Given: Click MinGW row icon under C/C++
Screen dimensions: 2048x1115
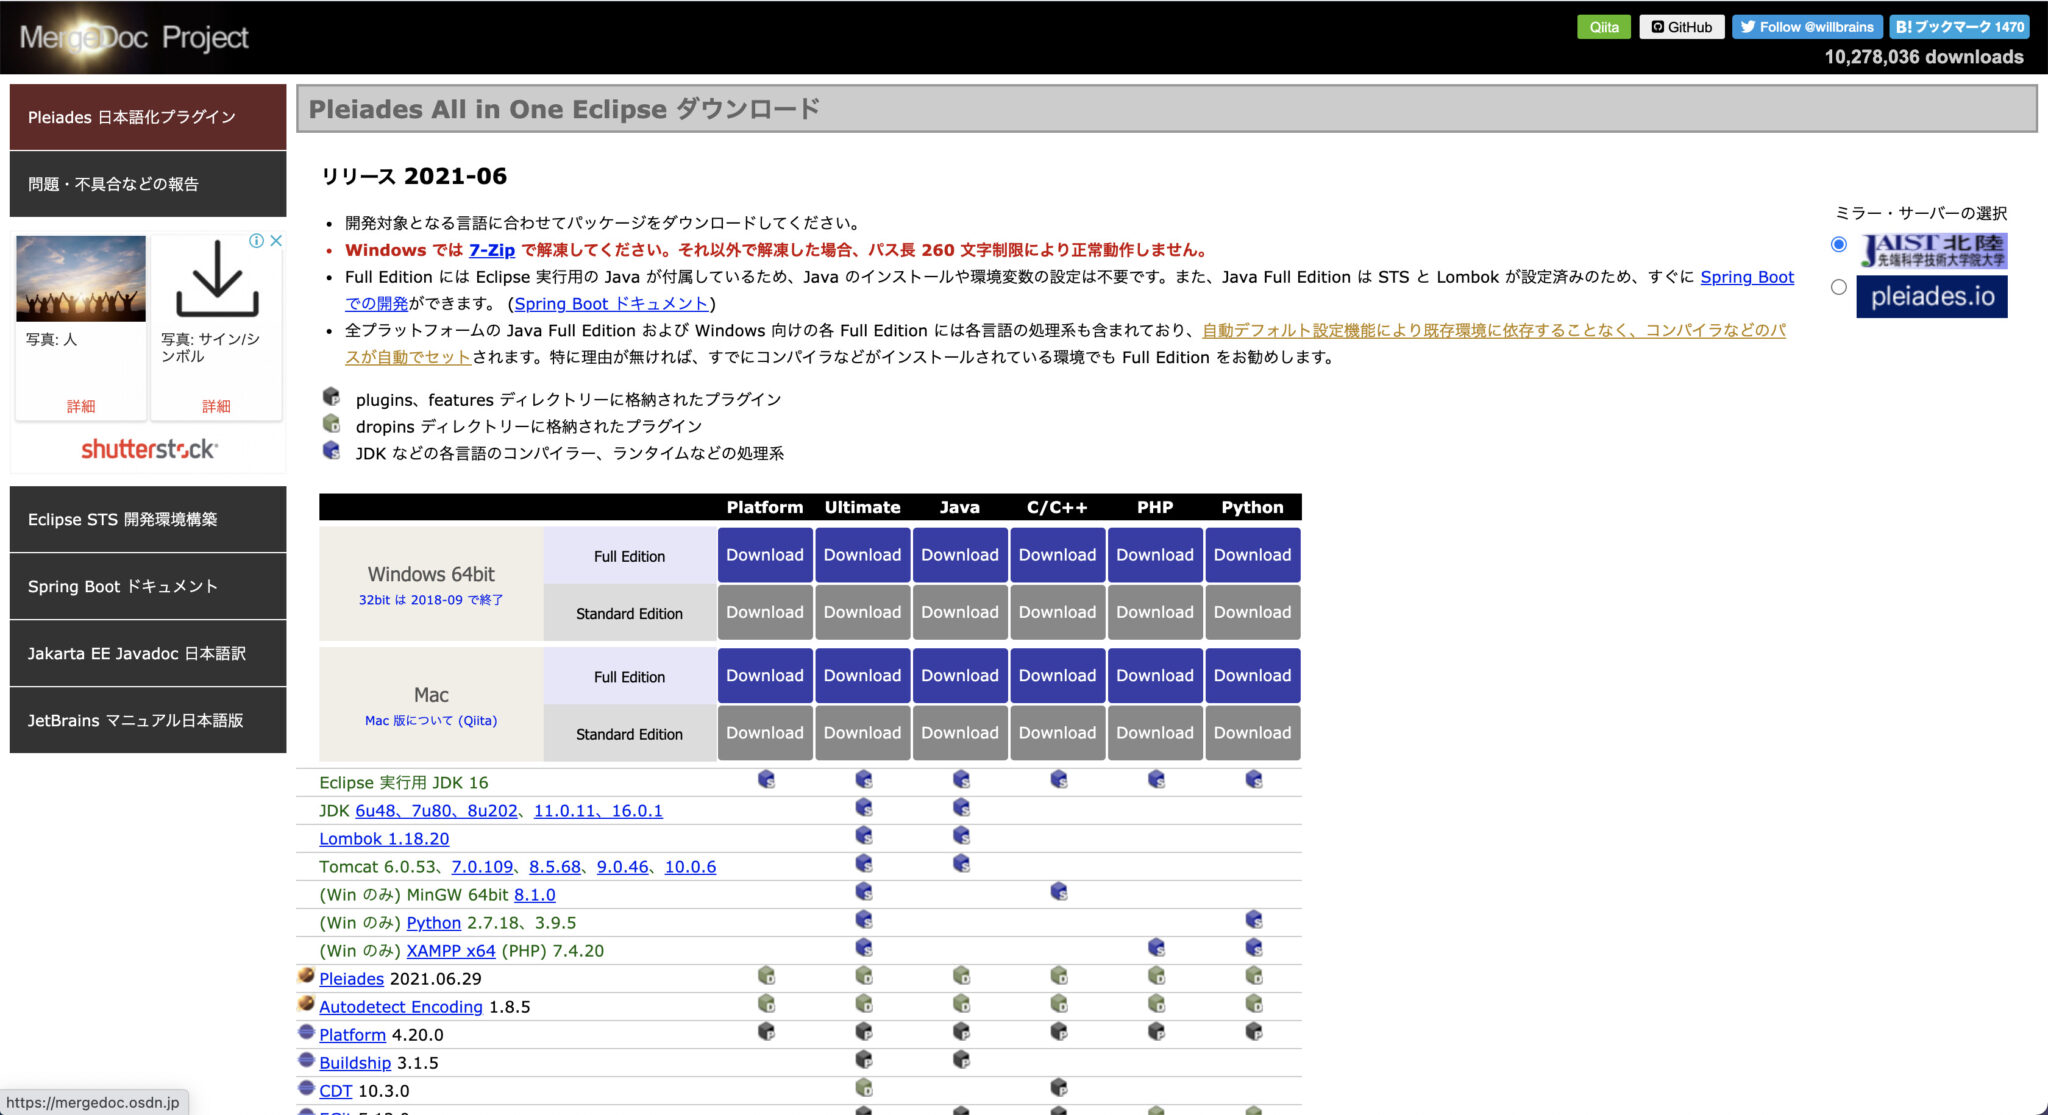Looking at the screenshot, I should click(x=1059, y=891).
